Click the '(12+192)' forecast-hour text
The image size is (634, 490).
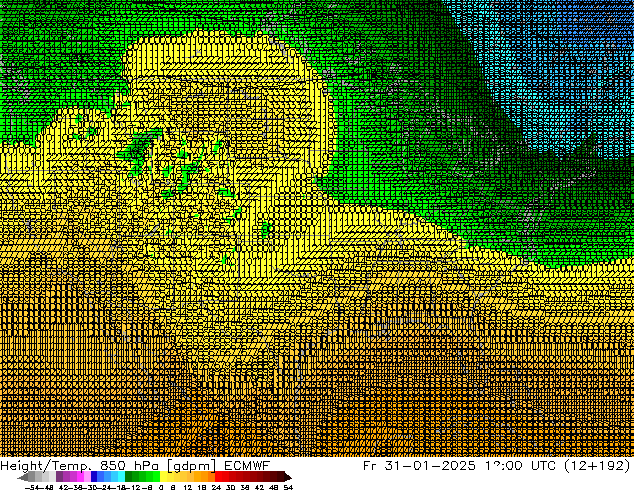[596, 465]
